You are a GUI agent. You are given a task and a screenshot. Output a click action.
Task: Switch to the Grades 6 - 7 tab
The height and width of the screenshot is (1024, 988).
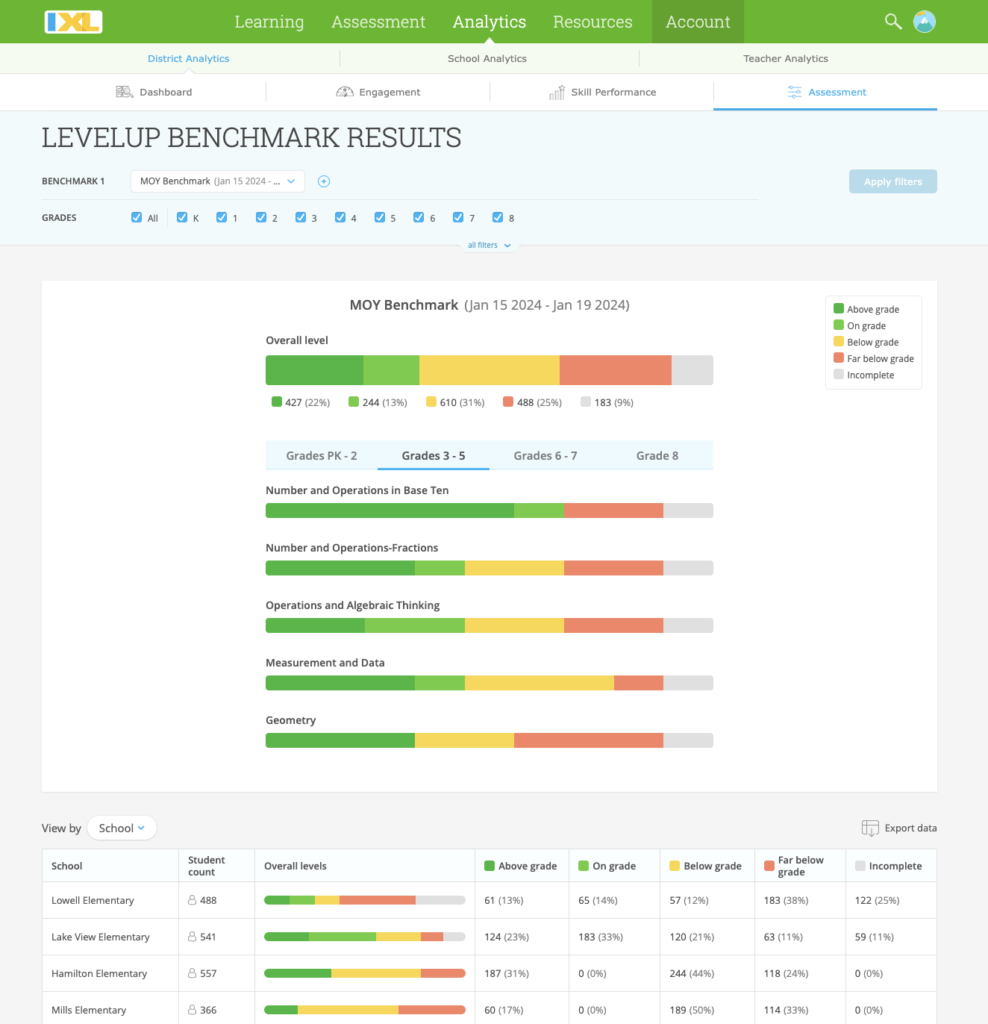pyautogui.click(x=545, y=455)
